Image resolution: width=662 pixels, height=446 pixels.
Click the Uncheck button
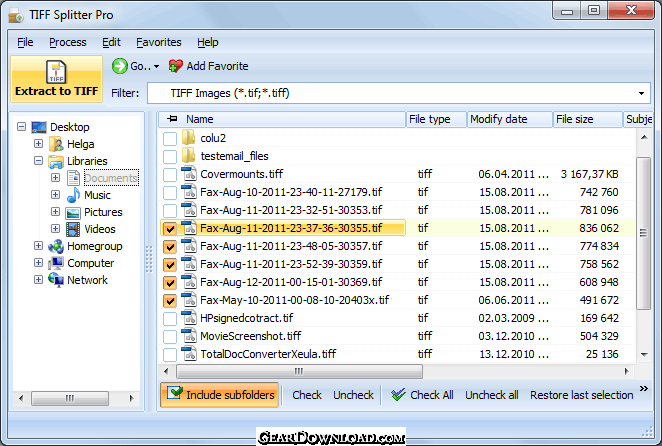click(353, 395)
